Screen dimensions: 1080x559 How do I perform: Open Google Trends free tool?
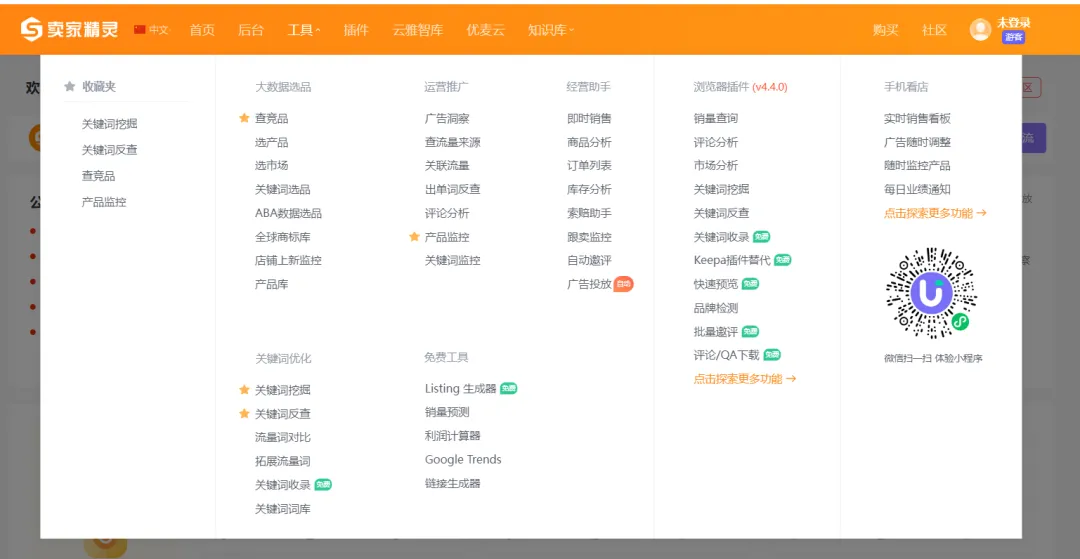coord(463,459)
